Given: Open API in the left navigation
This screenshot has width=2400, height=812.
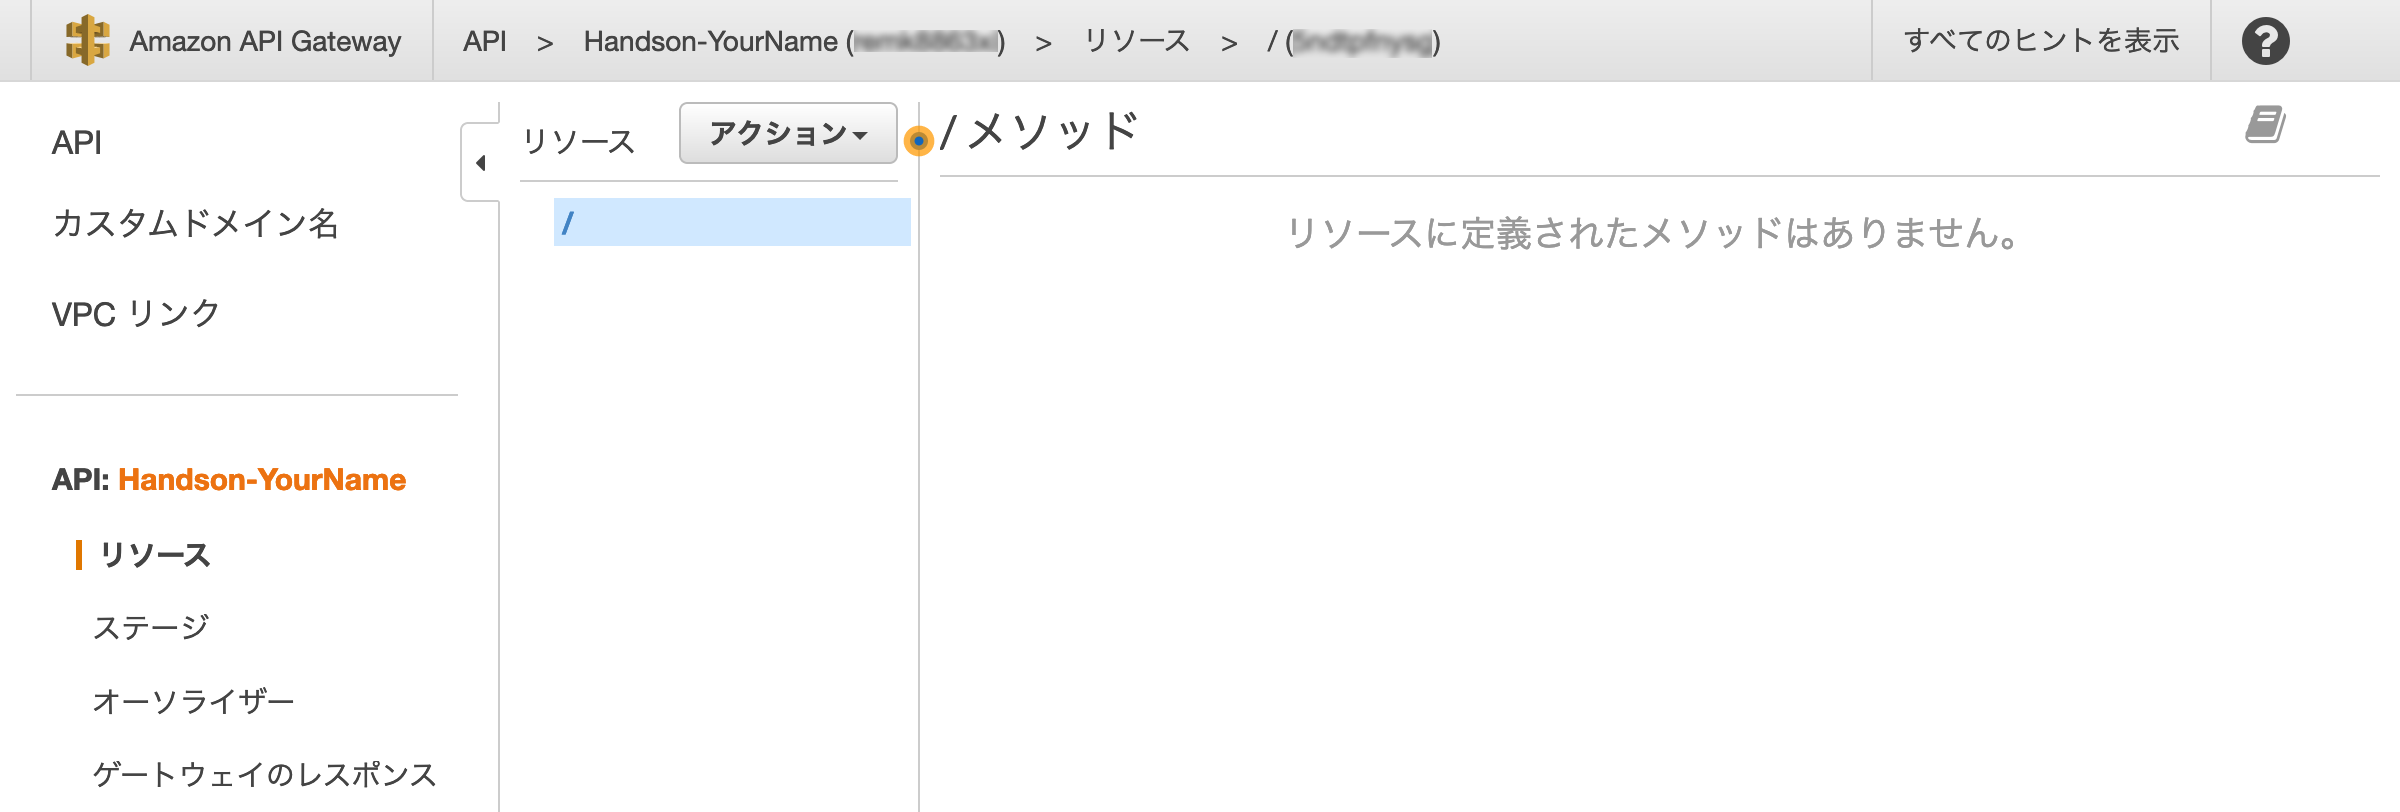Looking at the screenshot, I should (77, 143).
